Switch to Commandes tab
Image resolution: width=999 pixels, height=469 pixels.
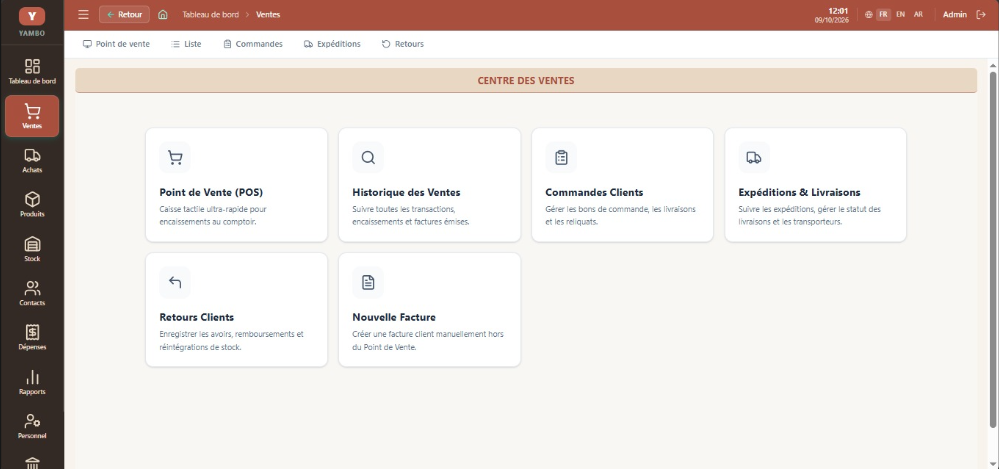(x=253, y=44)
